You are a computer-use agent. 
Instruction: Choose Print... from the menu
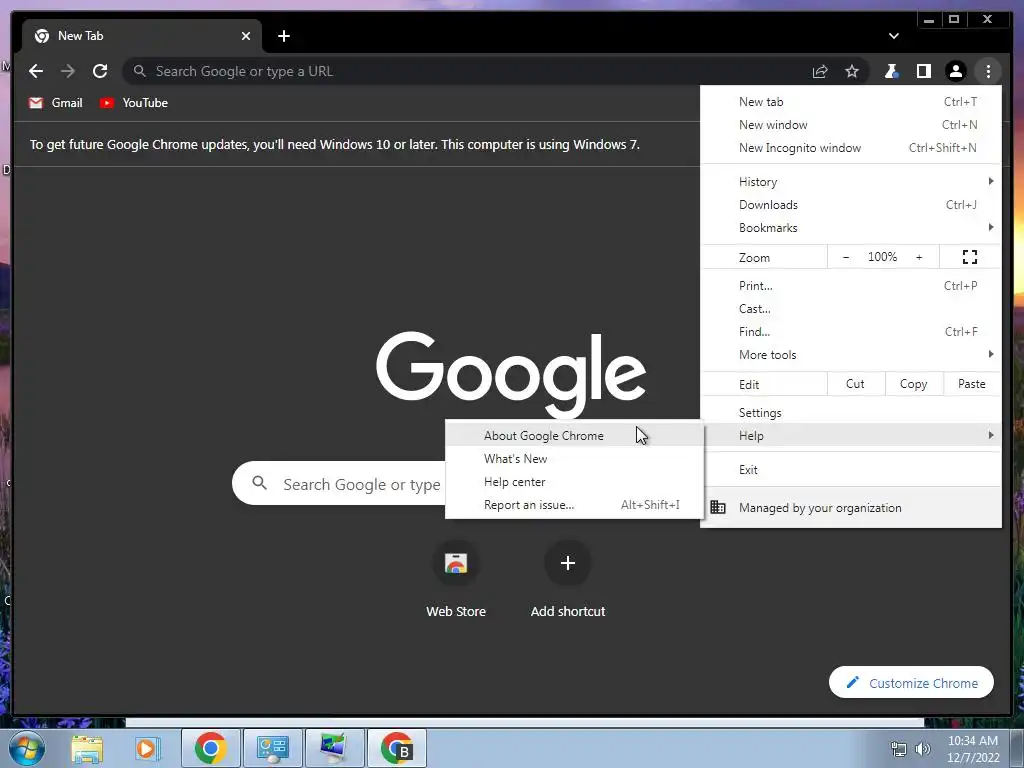coord(851,285)
